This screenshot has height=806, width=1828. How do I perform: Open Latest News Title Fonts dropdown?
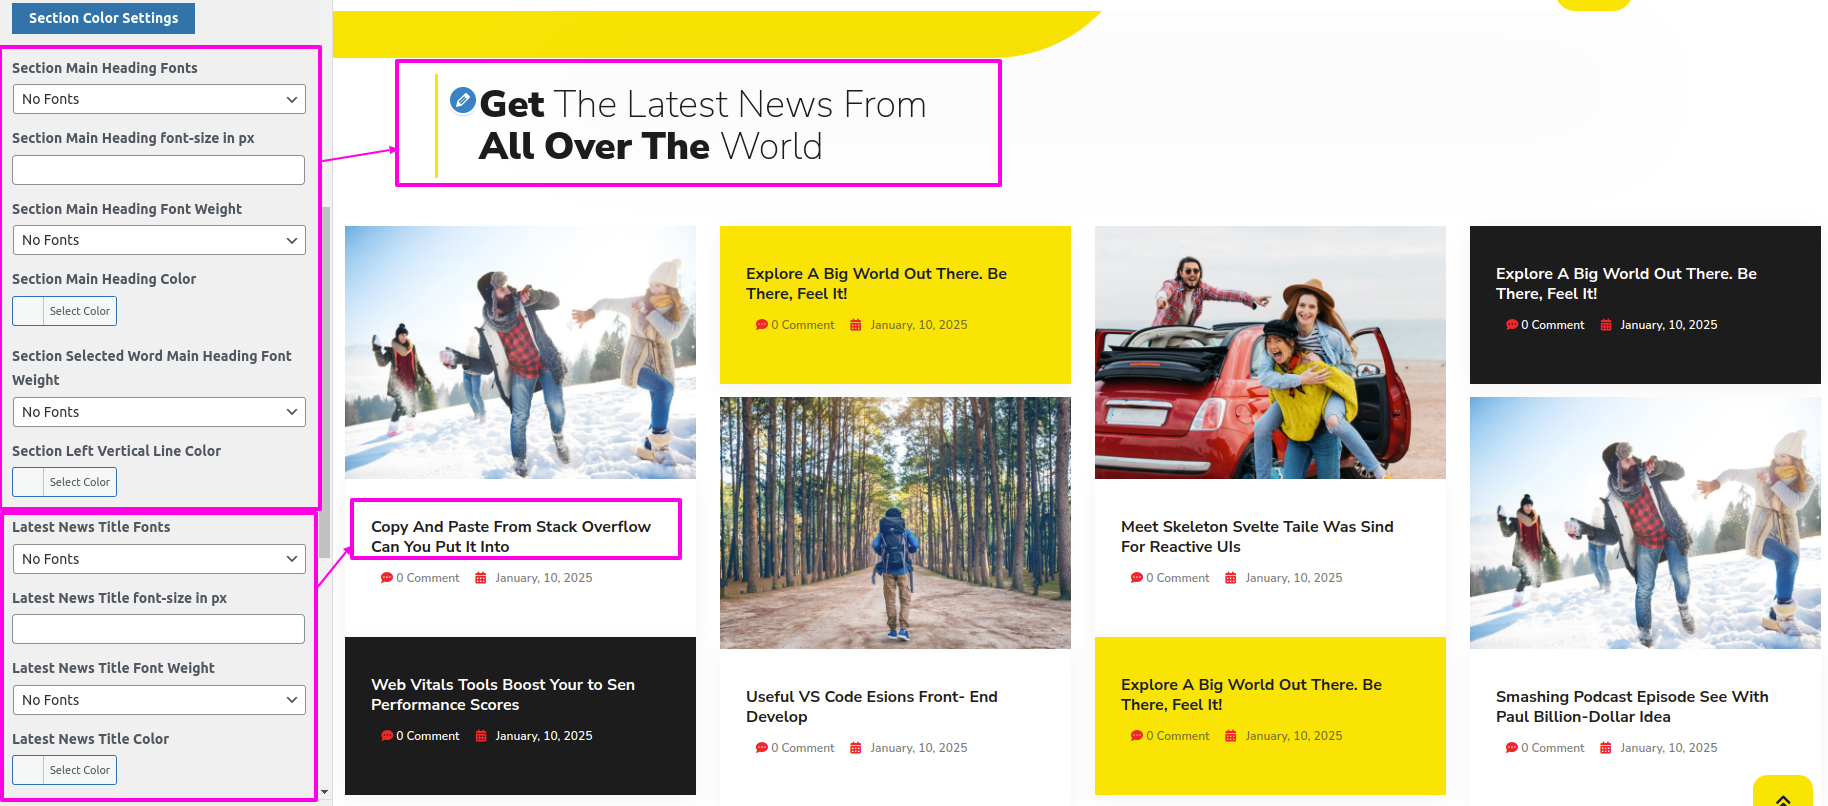pos(159,559)
